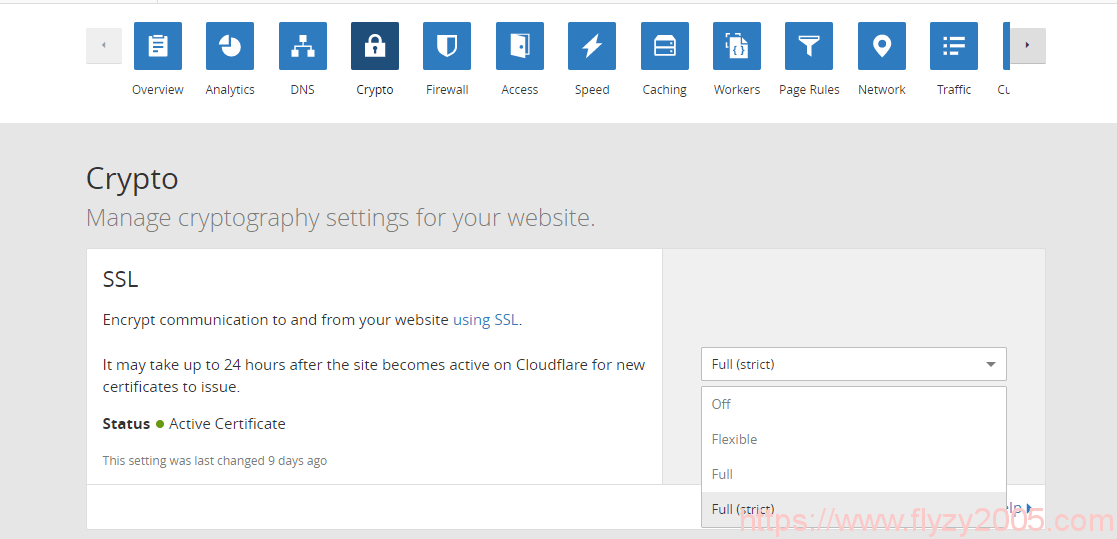This screenshot has height=539, width=1117.
Task: Open the Speed lightning bolt icon
Action: pyautogui.click(x=592, y=46)
